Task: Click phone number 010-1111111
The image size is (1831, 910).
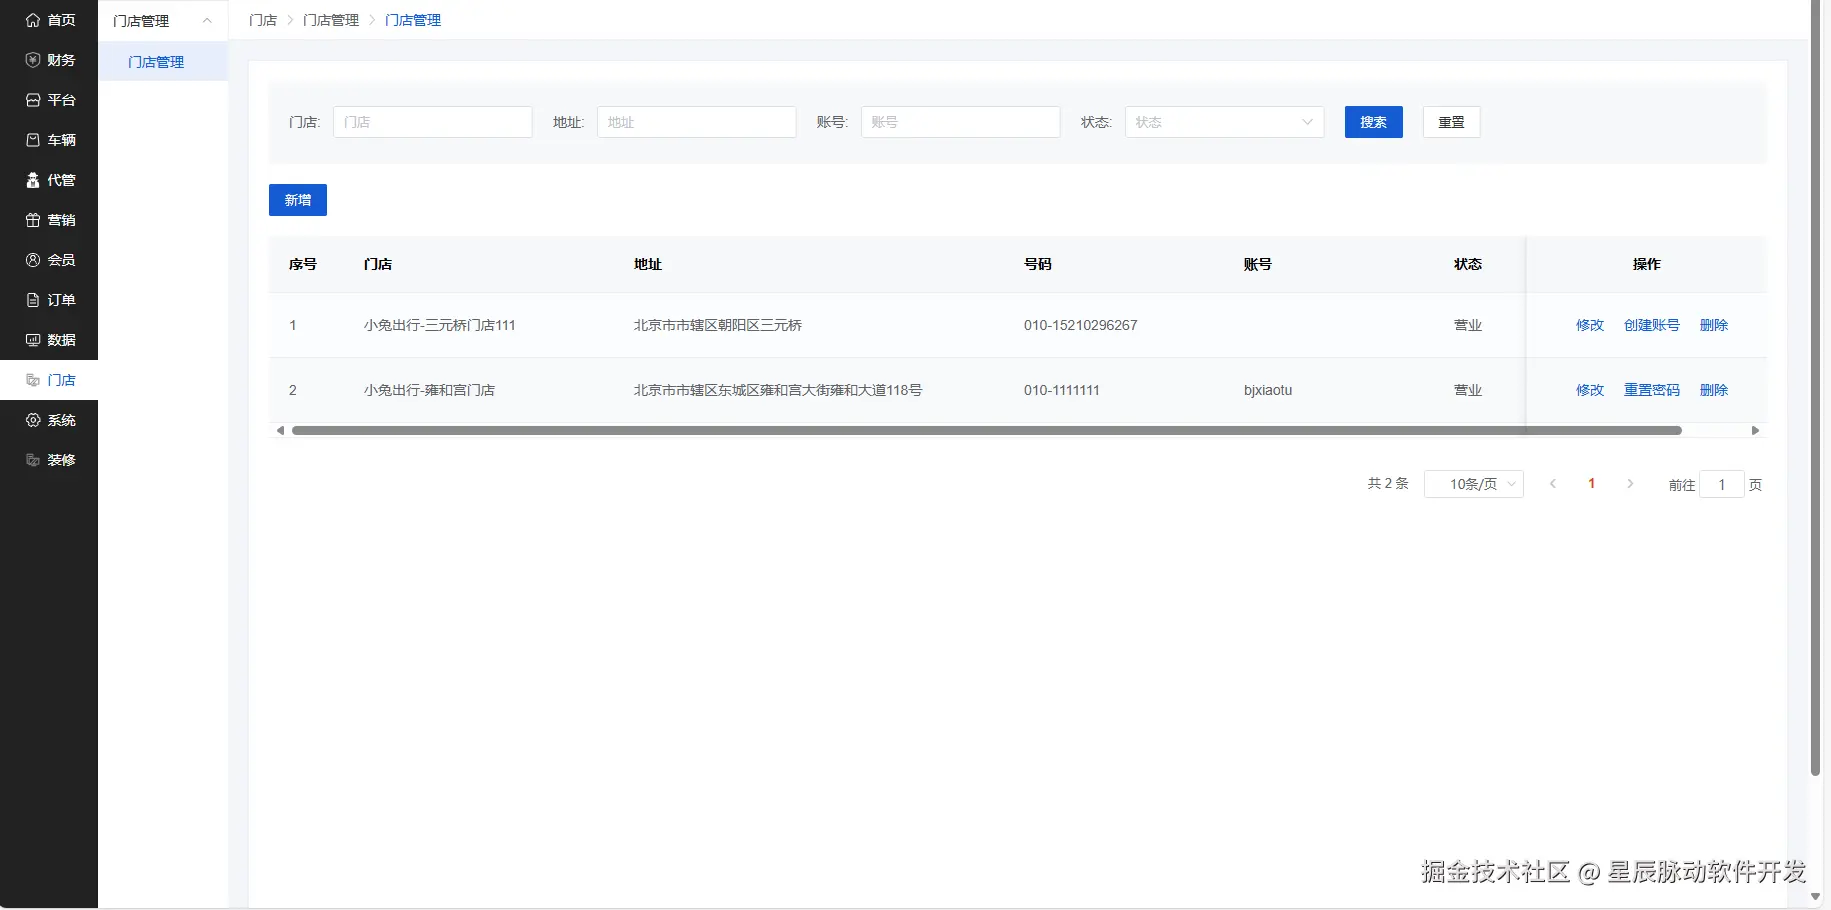Action: [x=1062, y=390]
